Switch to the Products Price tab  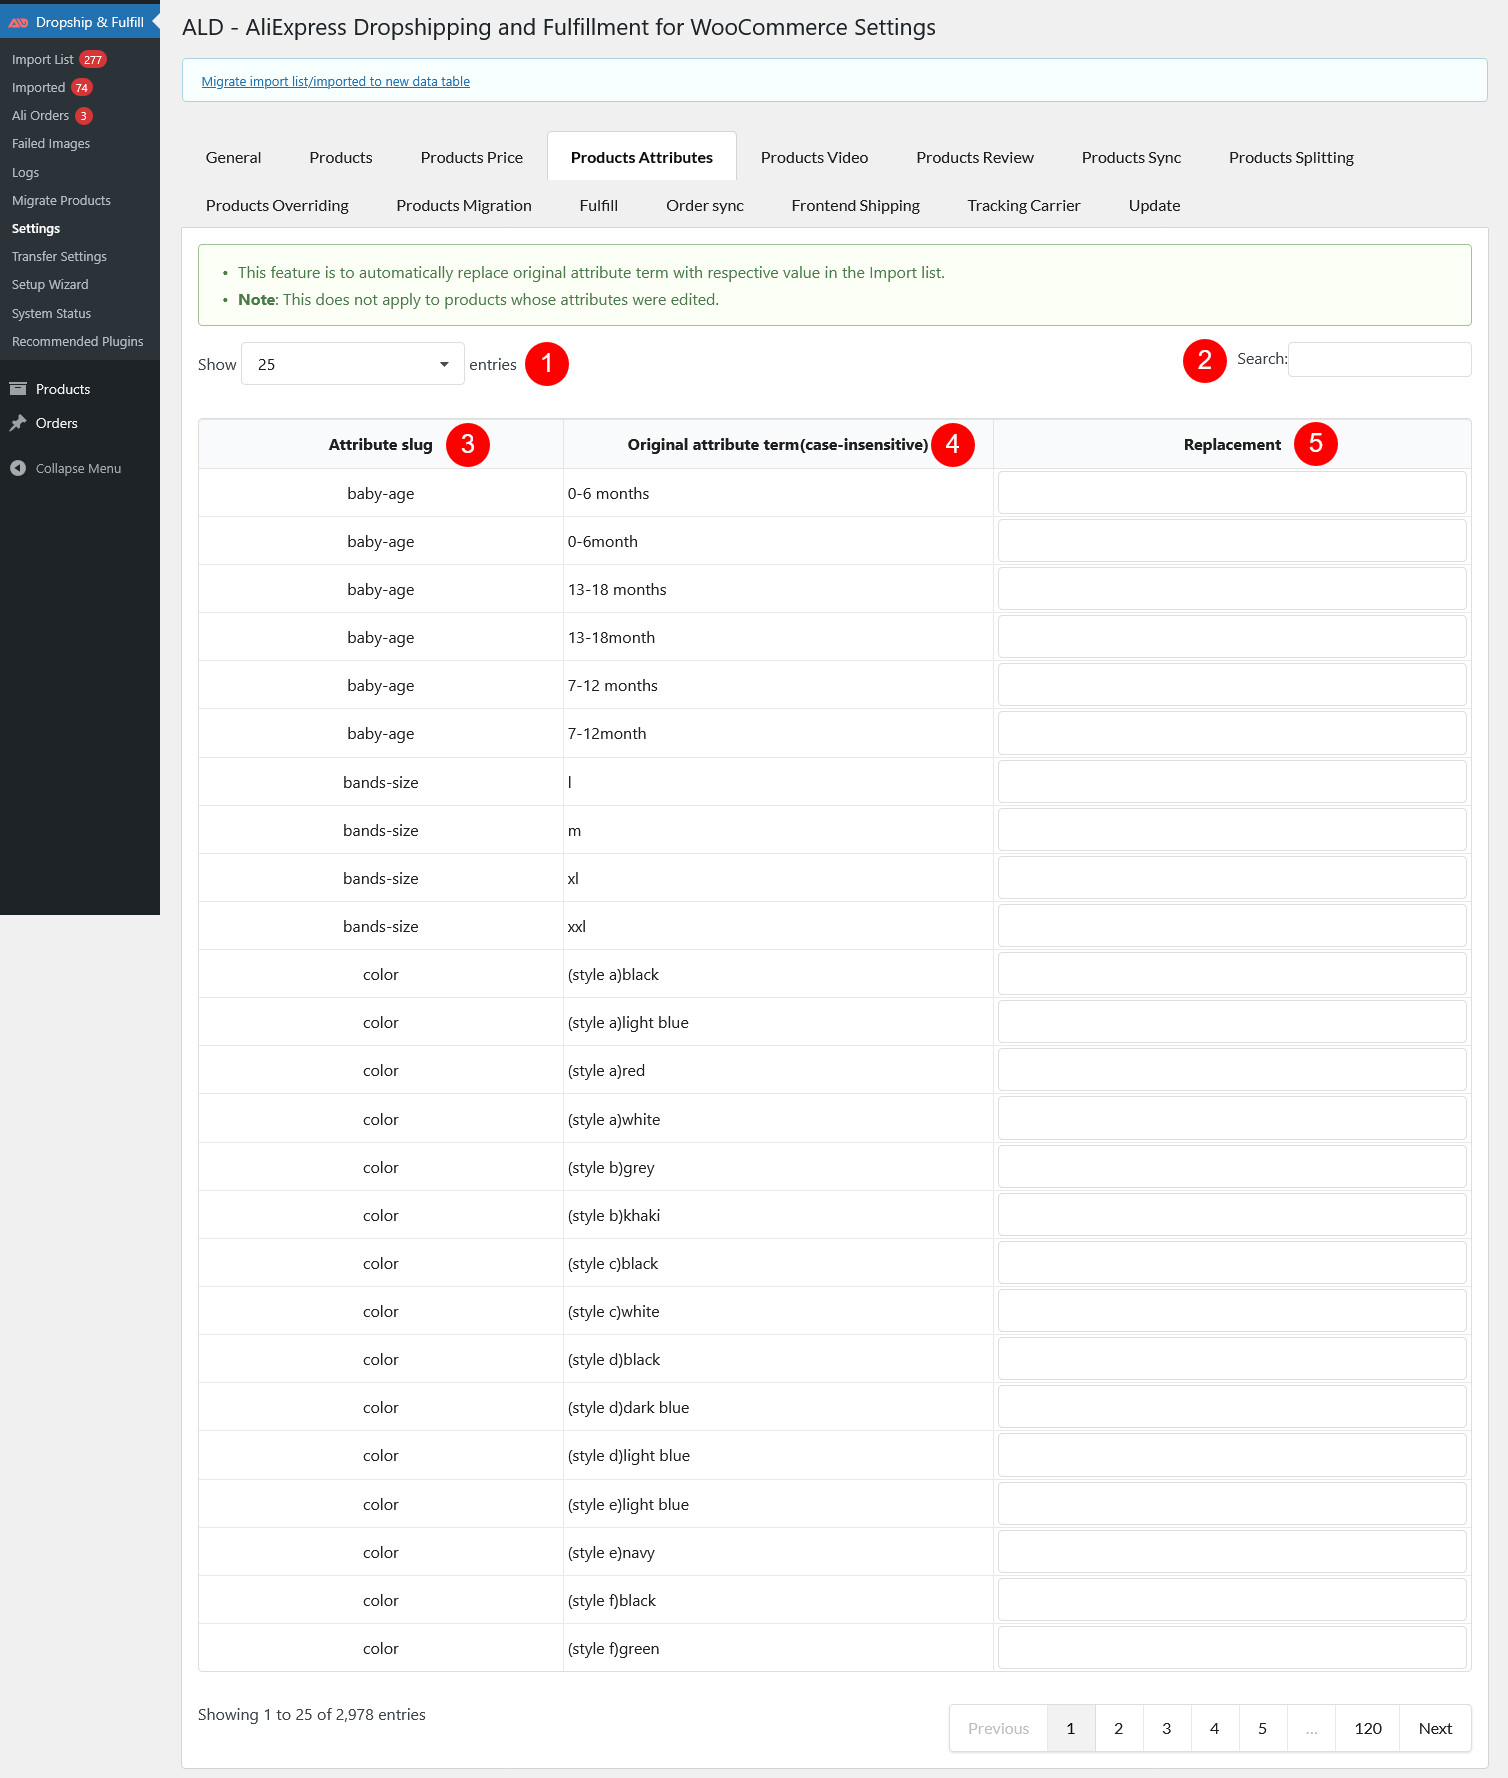pyautogui.click(x=471, y=157)
